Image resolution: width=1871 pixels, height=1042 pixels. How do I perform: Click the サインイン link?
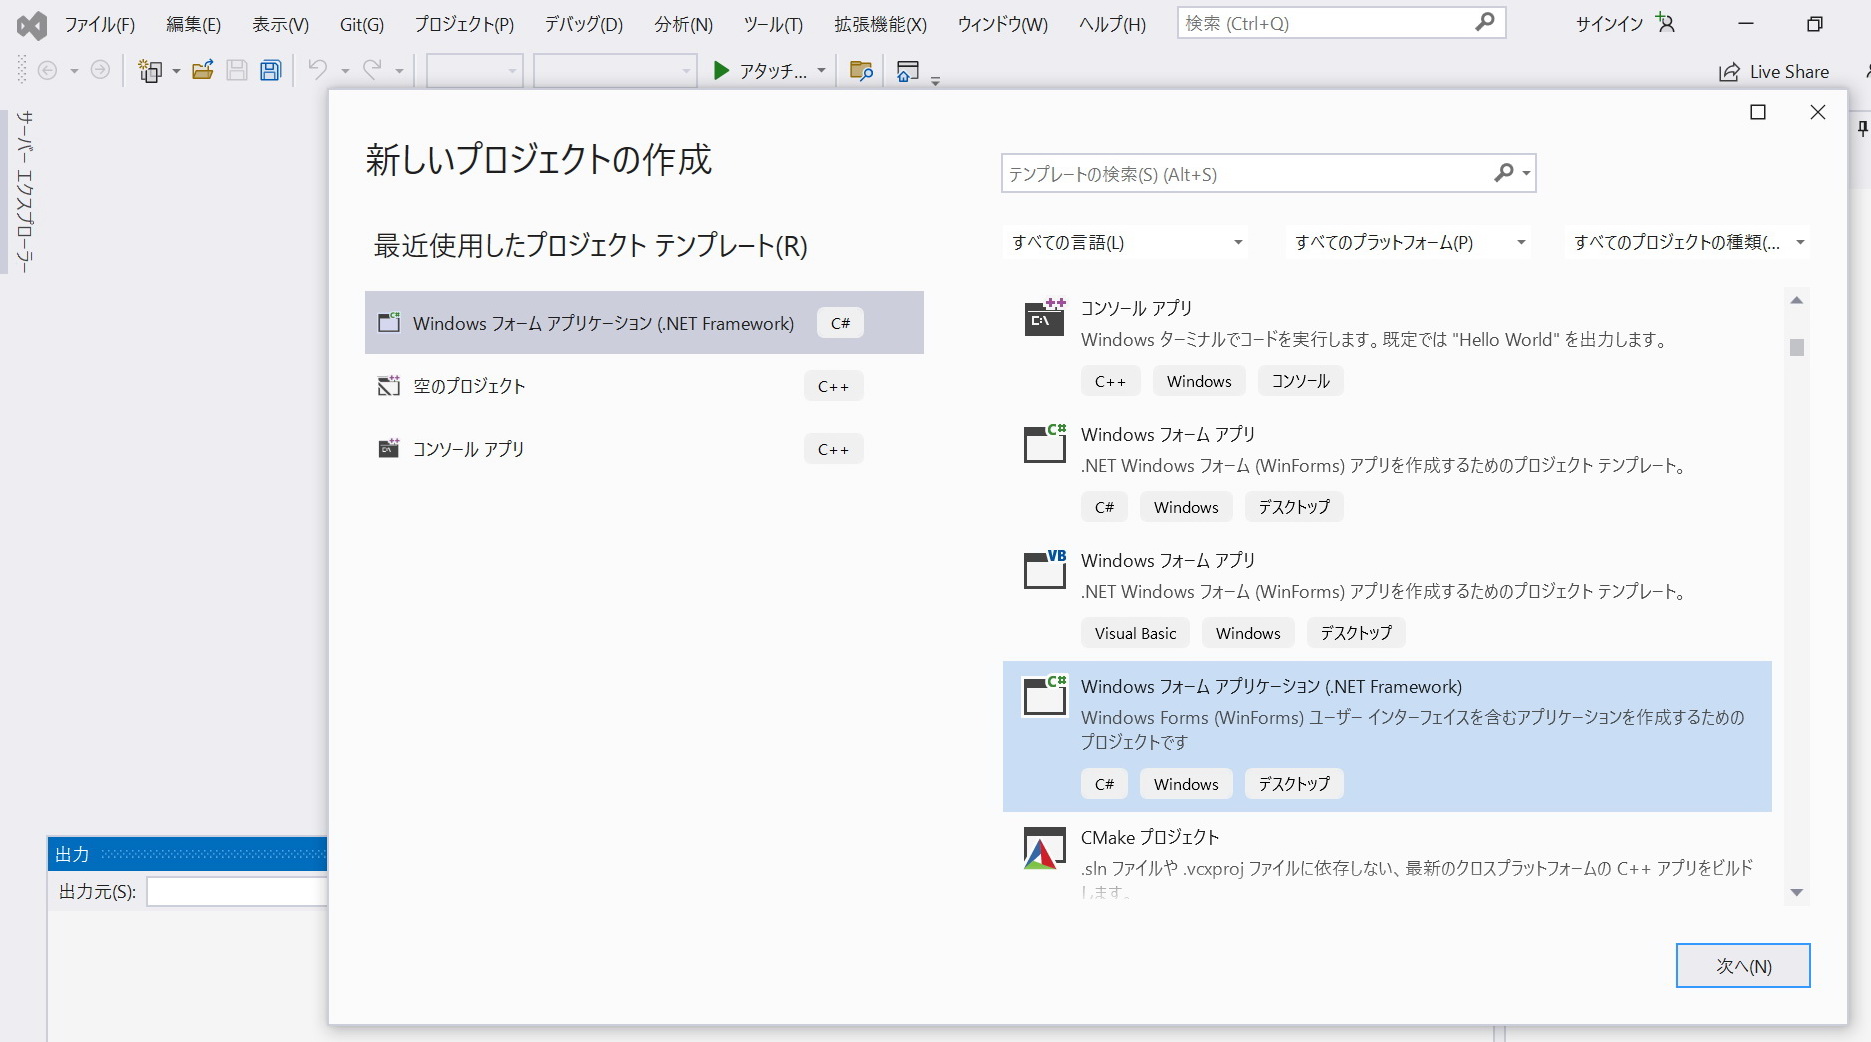[x=1609, y=24]
